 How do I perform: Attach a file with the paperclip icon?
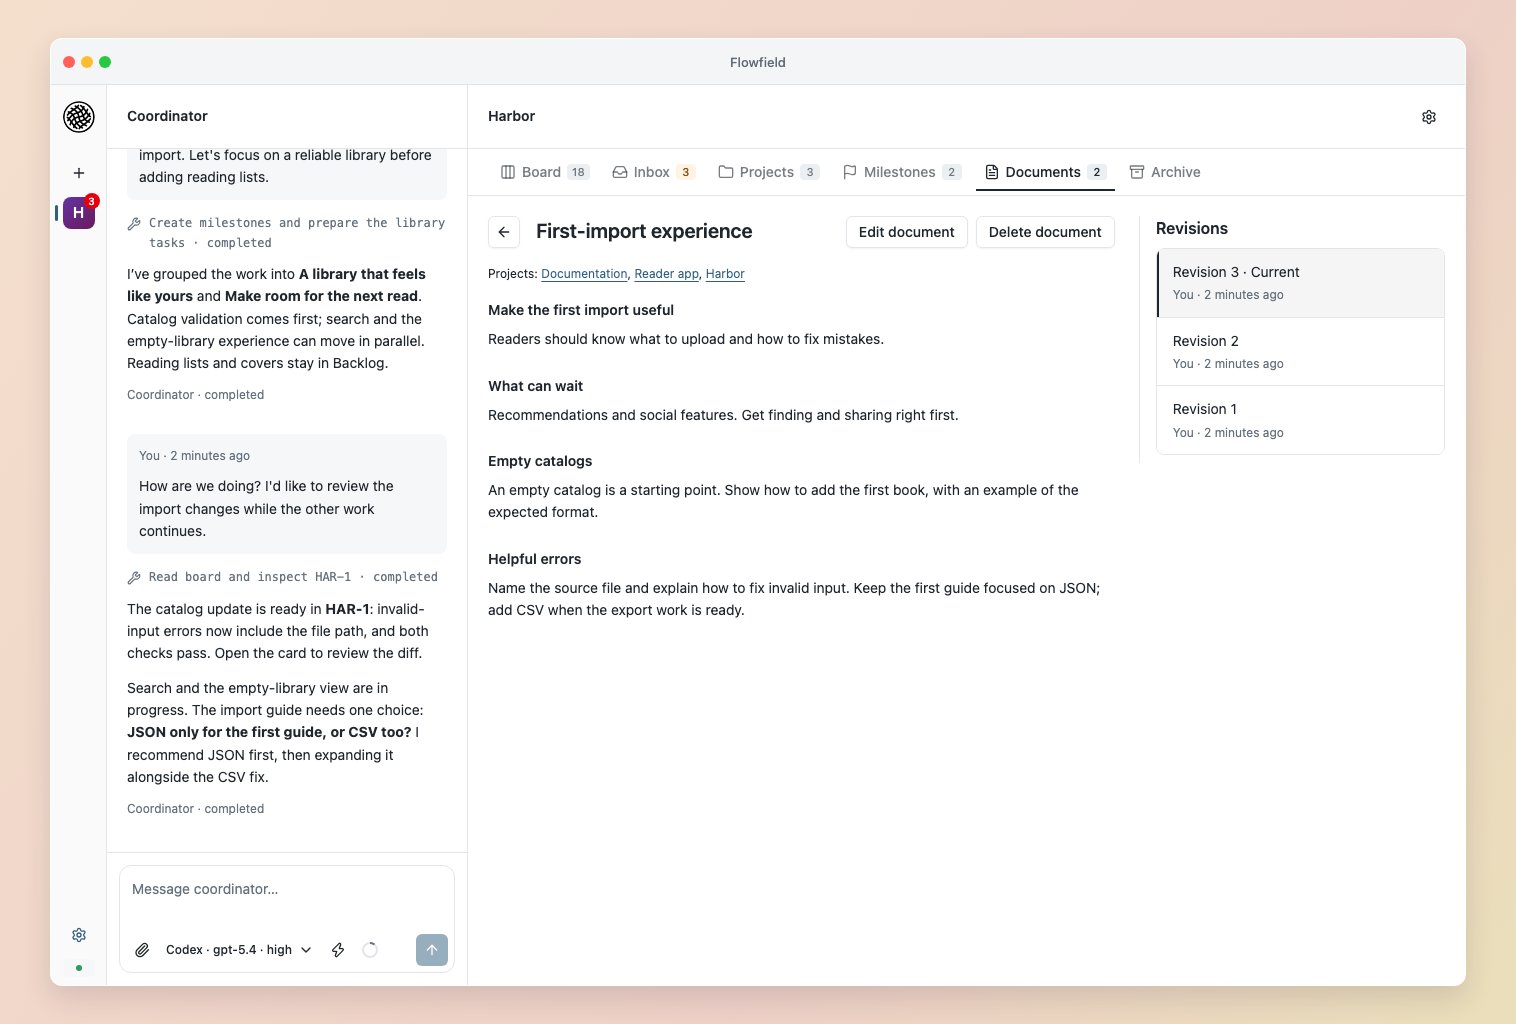pos(143,950)
